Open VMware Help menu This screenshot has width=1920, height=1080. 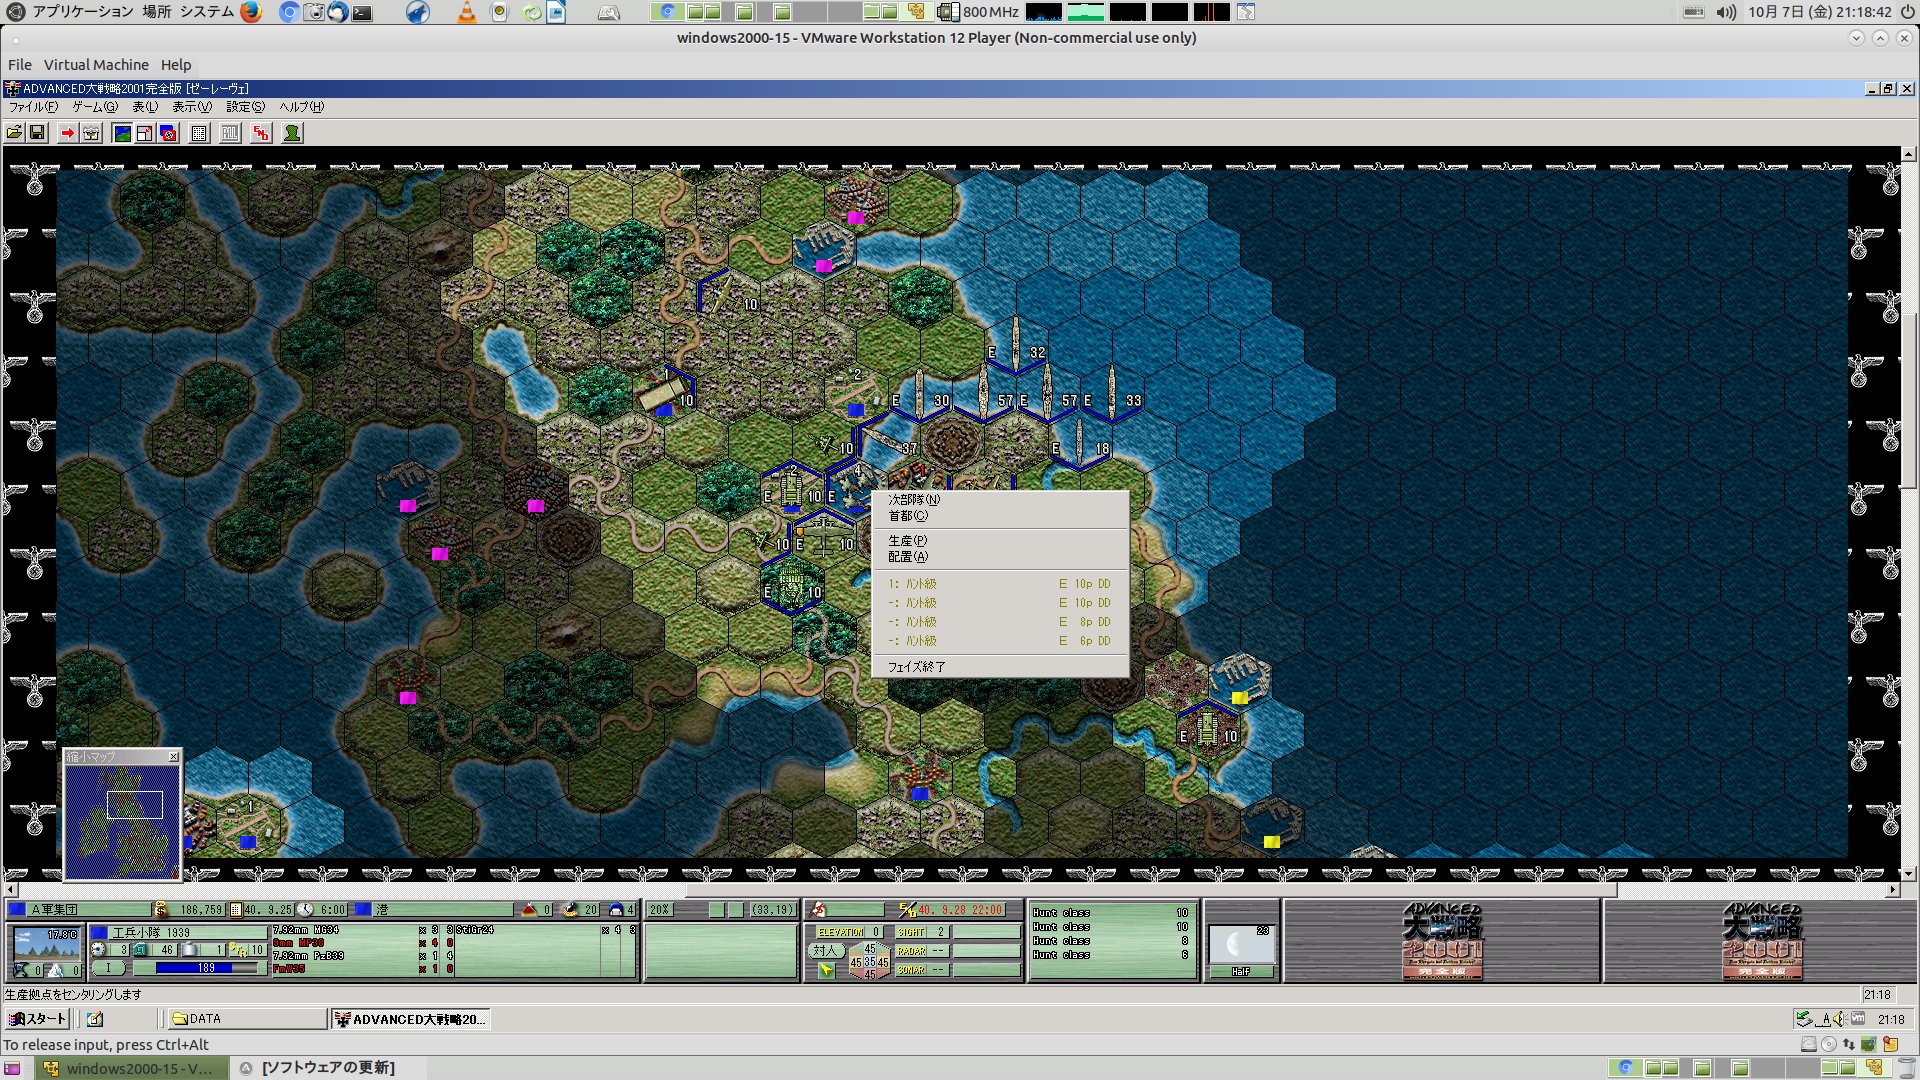(176, 65)
